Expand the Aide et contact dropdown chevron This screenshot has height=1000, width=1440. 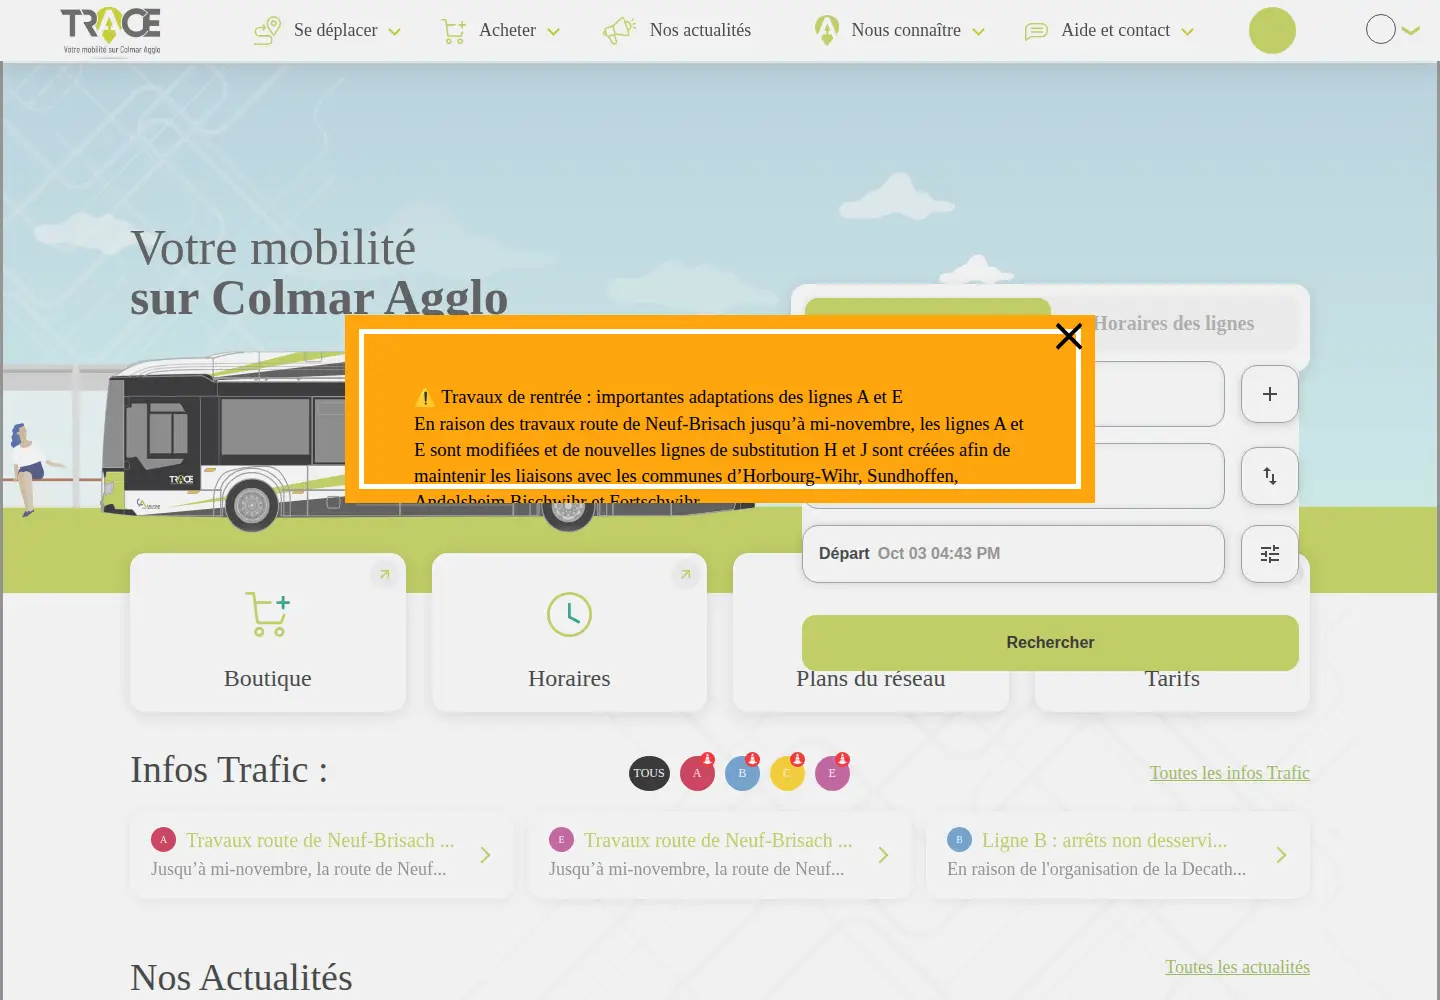click(1187, 32)
